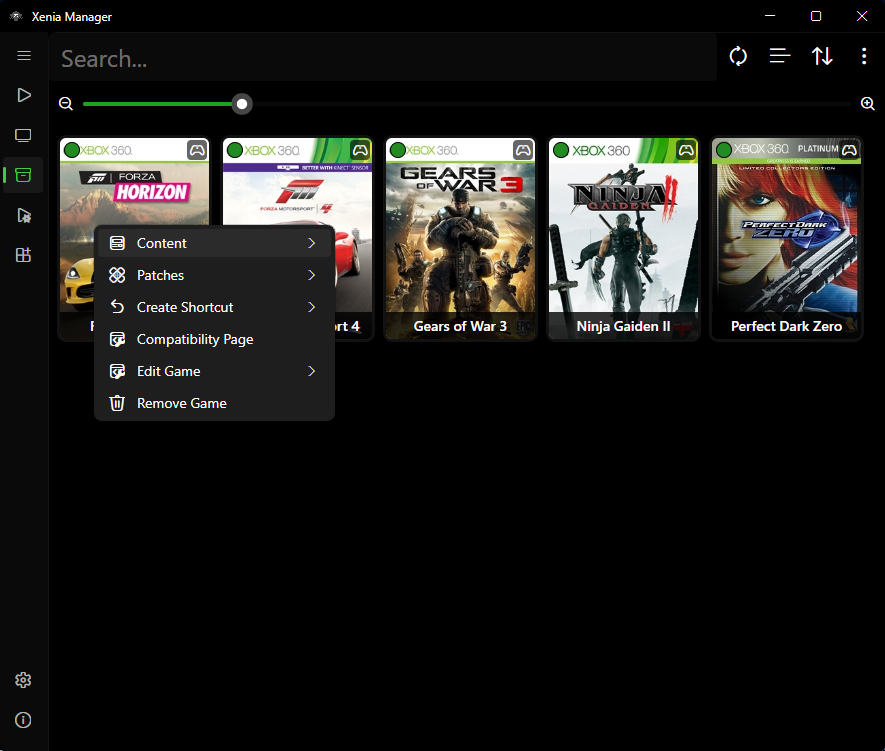Open Settings gear in sidebar
This screenshot has width=885, height=751.
click(x=23, y=680)
